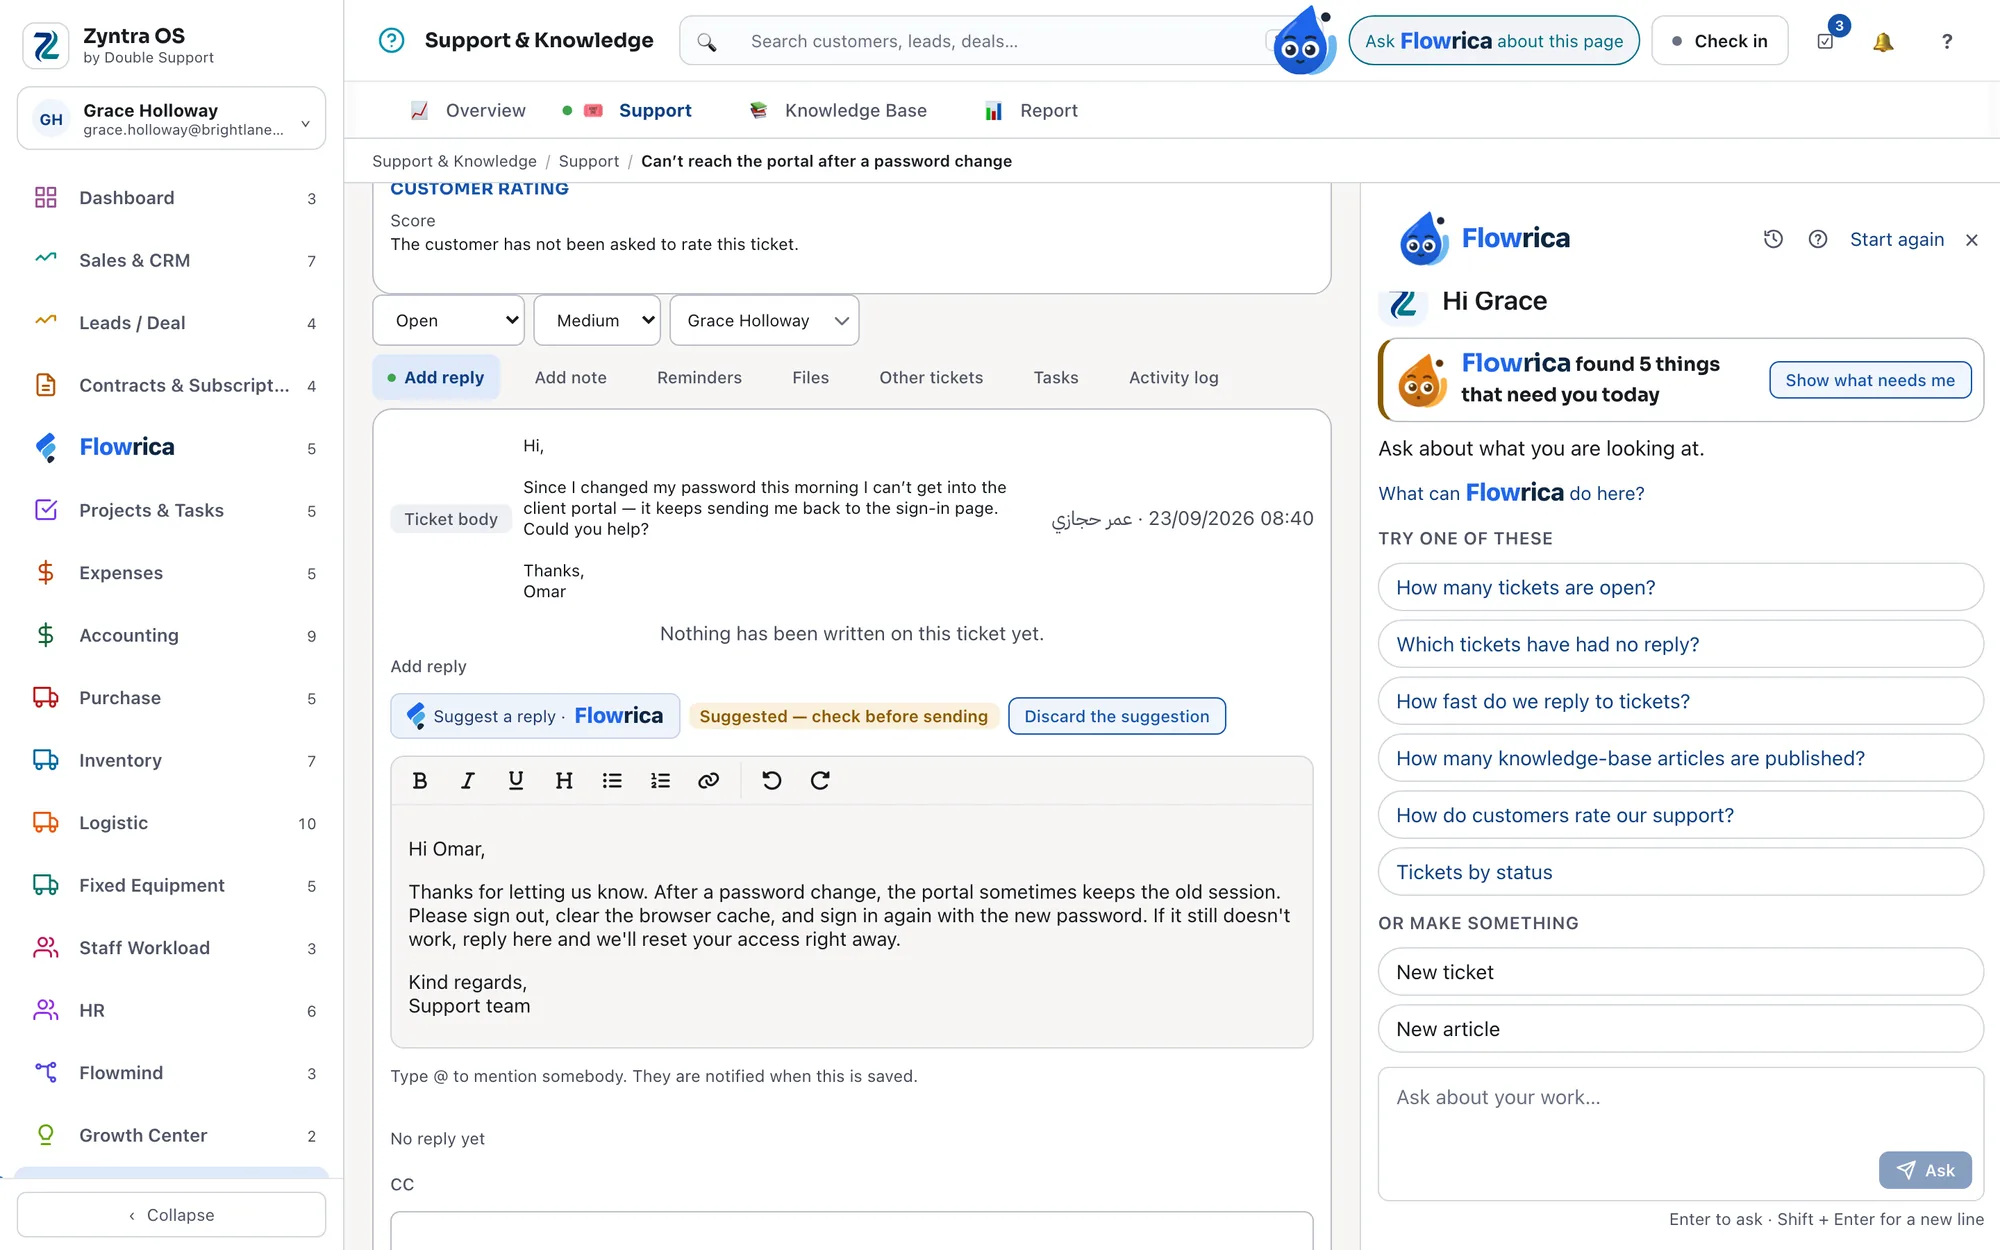The width and height of the screenshot is (2000, 1250).
Task: Apply underline formatting in reply editor
Action: 516,781
